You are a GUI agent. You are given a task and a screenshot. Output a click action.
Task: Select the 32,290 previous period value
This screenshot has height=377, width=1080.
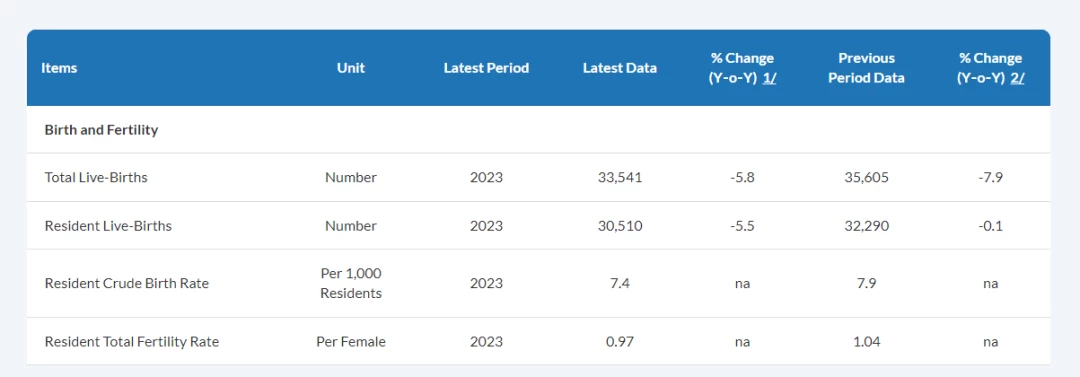866,225
